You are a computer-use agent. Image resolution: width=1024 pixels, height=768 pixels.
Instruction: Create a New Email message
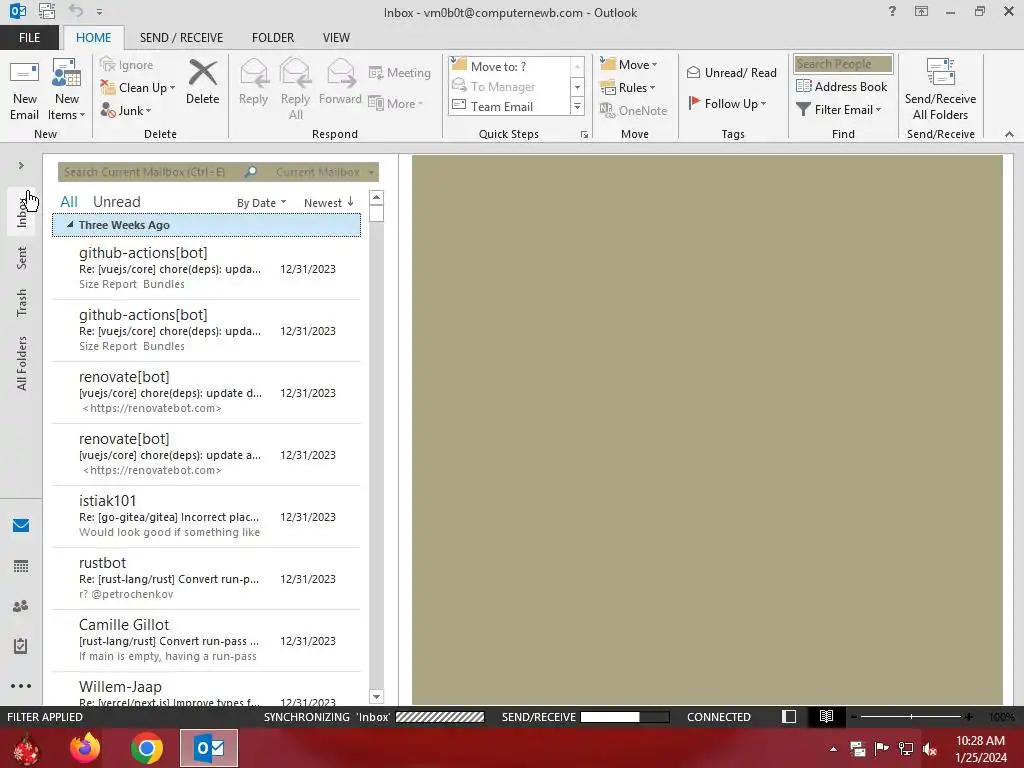click(x=24, y=89)
